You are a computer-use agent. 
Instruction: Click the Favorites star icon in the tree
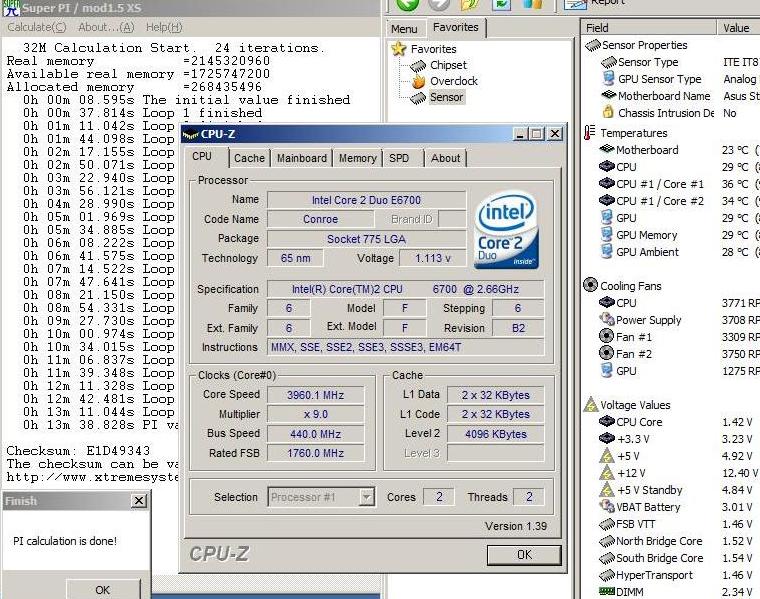pyautogui.click(x=398, y=48)
